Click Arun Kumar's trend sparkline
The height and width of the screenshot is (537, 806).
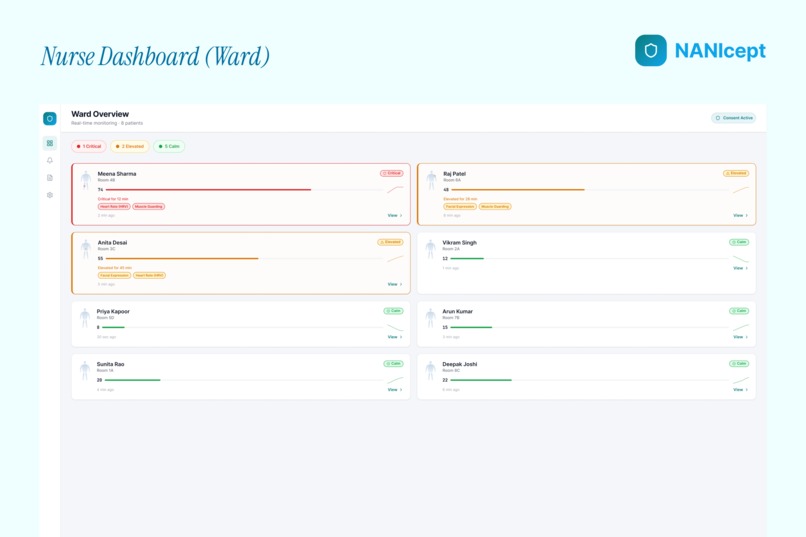click(x=741, y=327)
